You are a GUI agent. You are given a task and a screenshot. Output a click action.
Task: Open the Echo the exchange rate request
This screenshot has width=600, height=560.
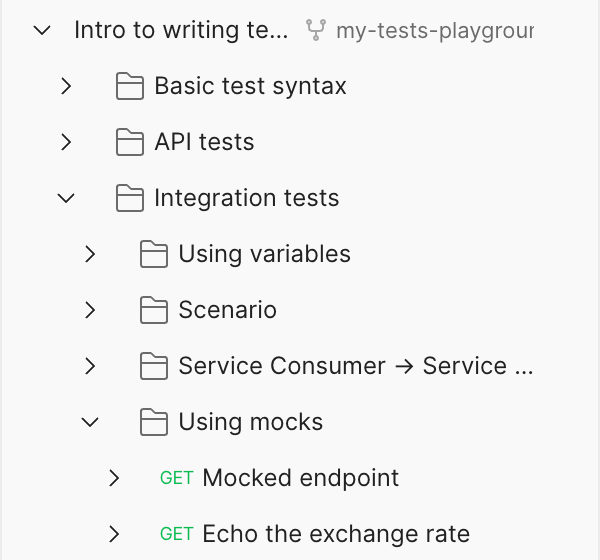pyautogui.click(x=335, y=534)
